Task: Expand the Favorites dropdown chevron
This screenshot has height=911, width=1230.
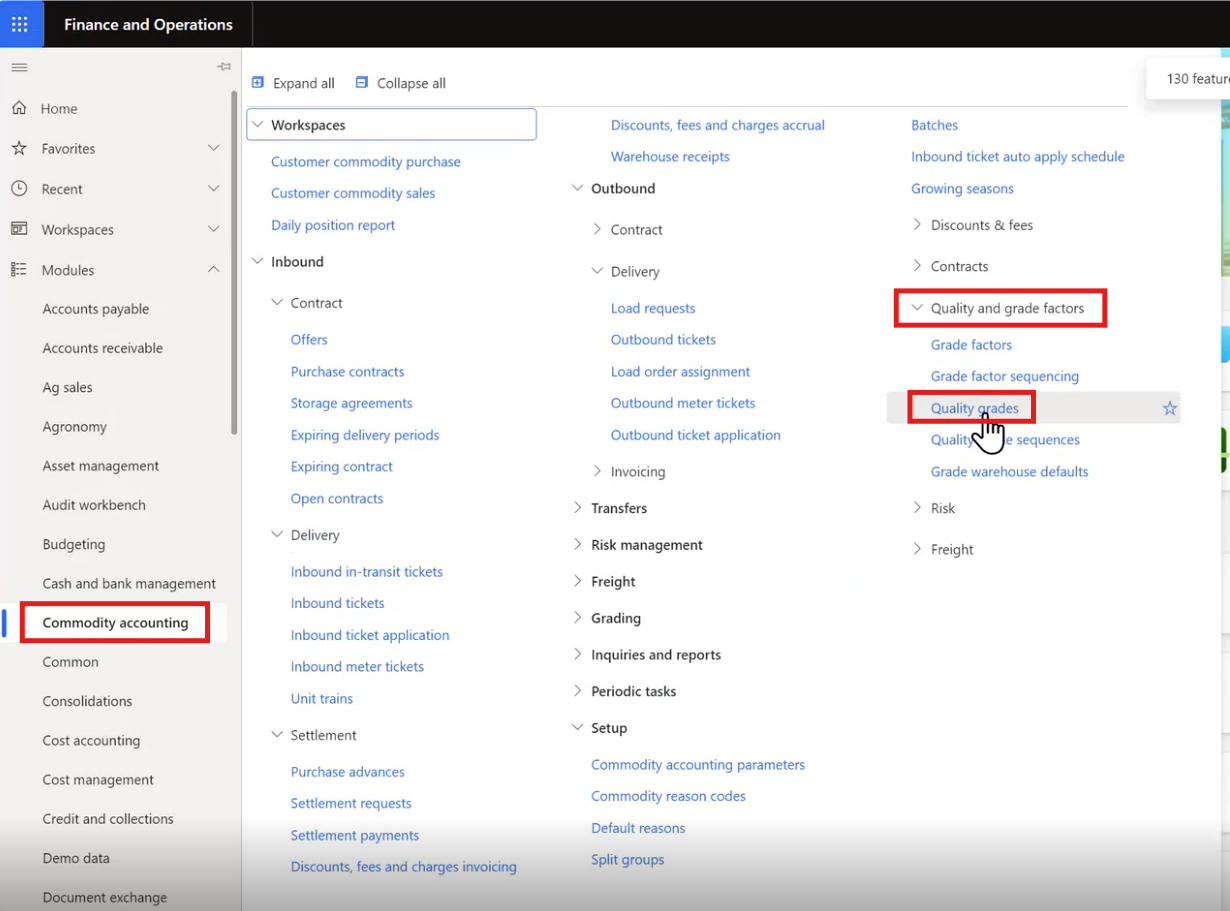Action: point(213,148)
